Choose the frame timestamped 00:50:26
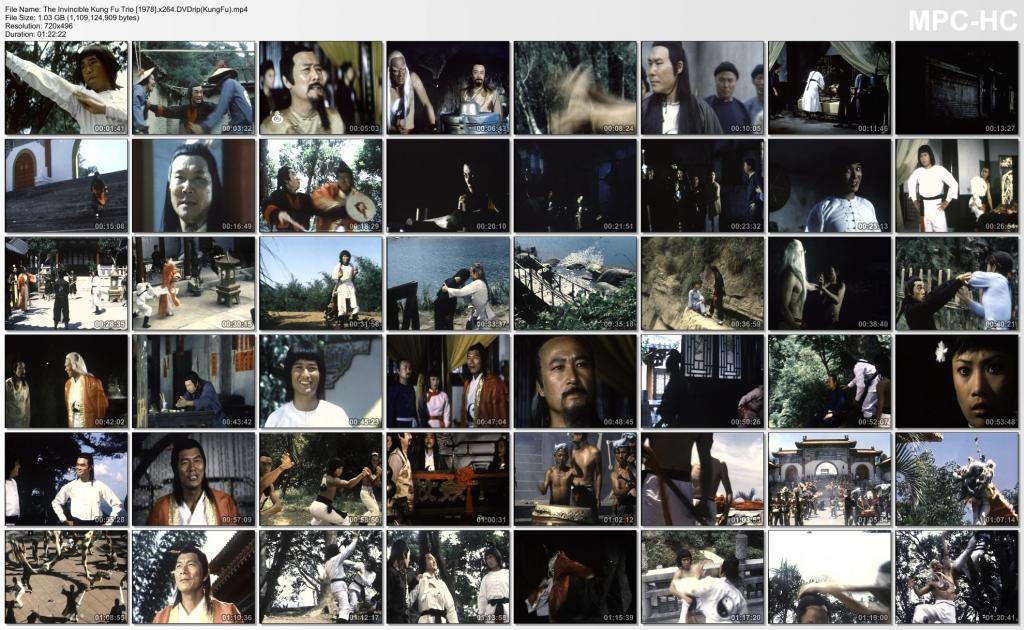This screenshot has height=630, width=1024. click(x=702, y=381)
